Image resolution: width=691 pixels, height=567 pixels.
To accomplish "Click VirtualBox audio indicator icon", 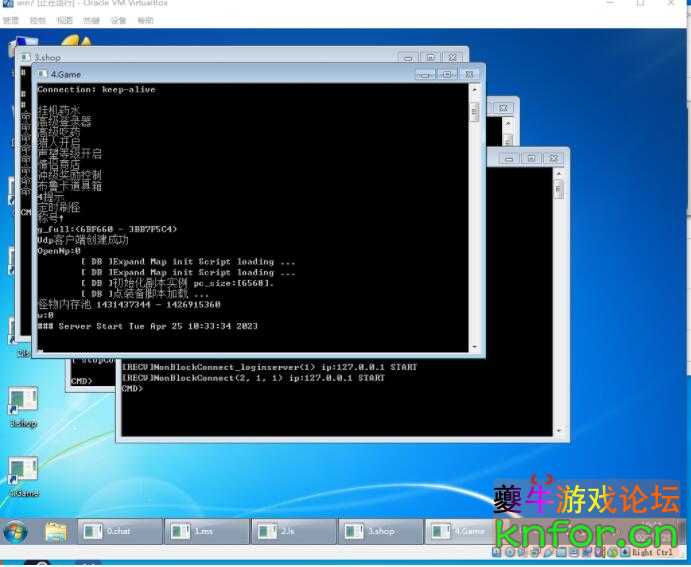I will click(x=521, y=552).
